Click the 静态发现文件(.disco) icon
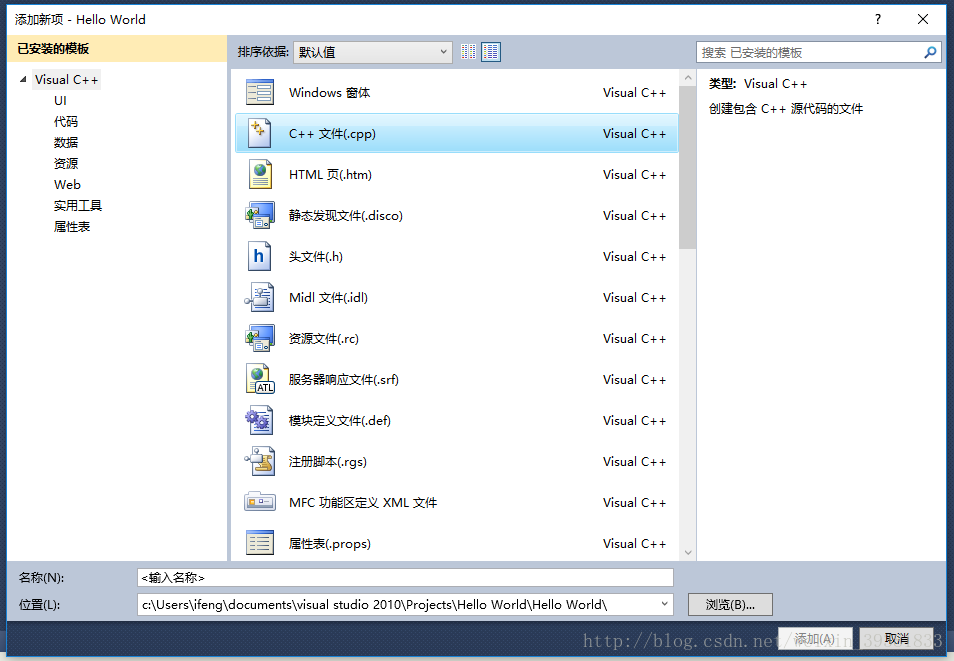This screenshot has width=954, height=661. [x=260, y=215]
